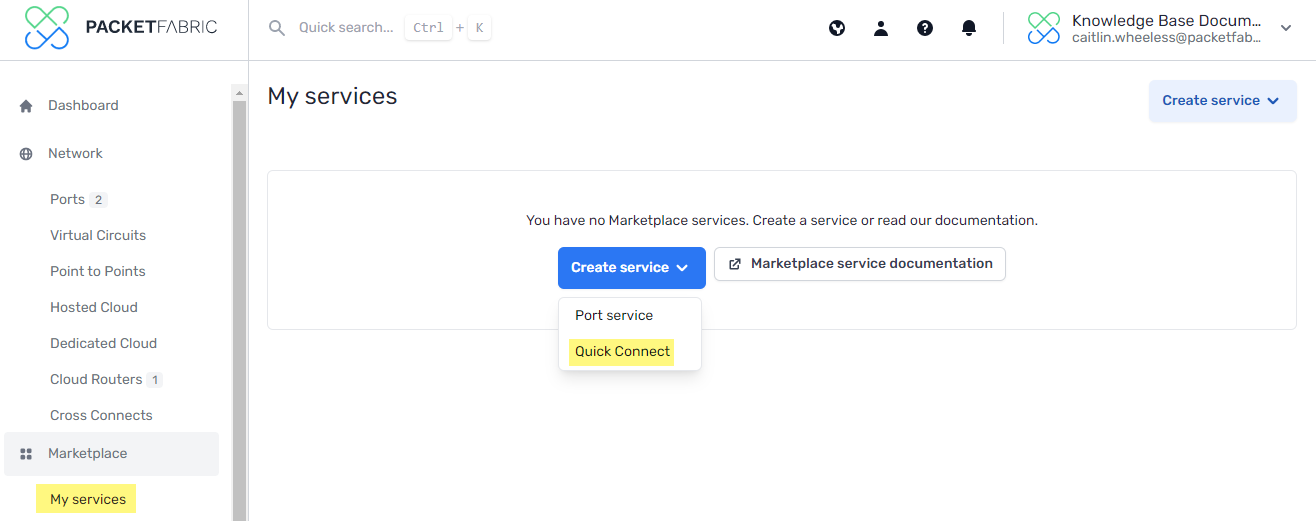
Task: Click the K shortcut key hint
Action: 479,28
